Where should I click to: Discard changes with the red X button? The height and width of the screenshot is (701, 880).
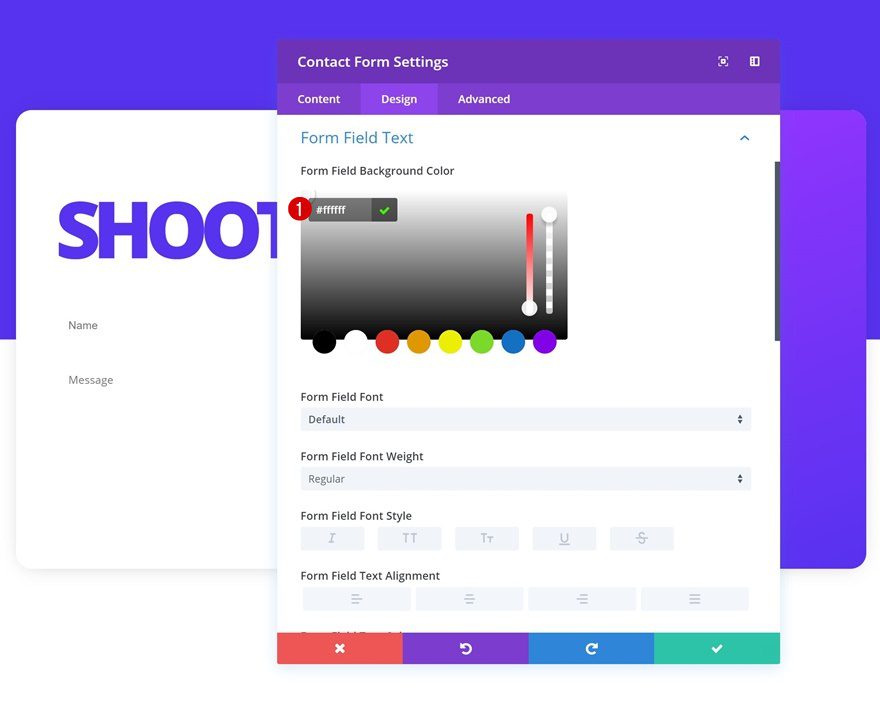339,648
